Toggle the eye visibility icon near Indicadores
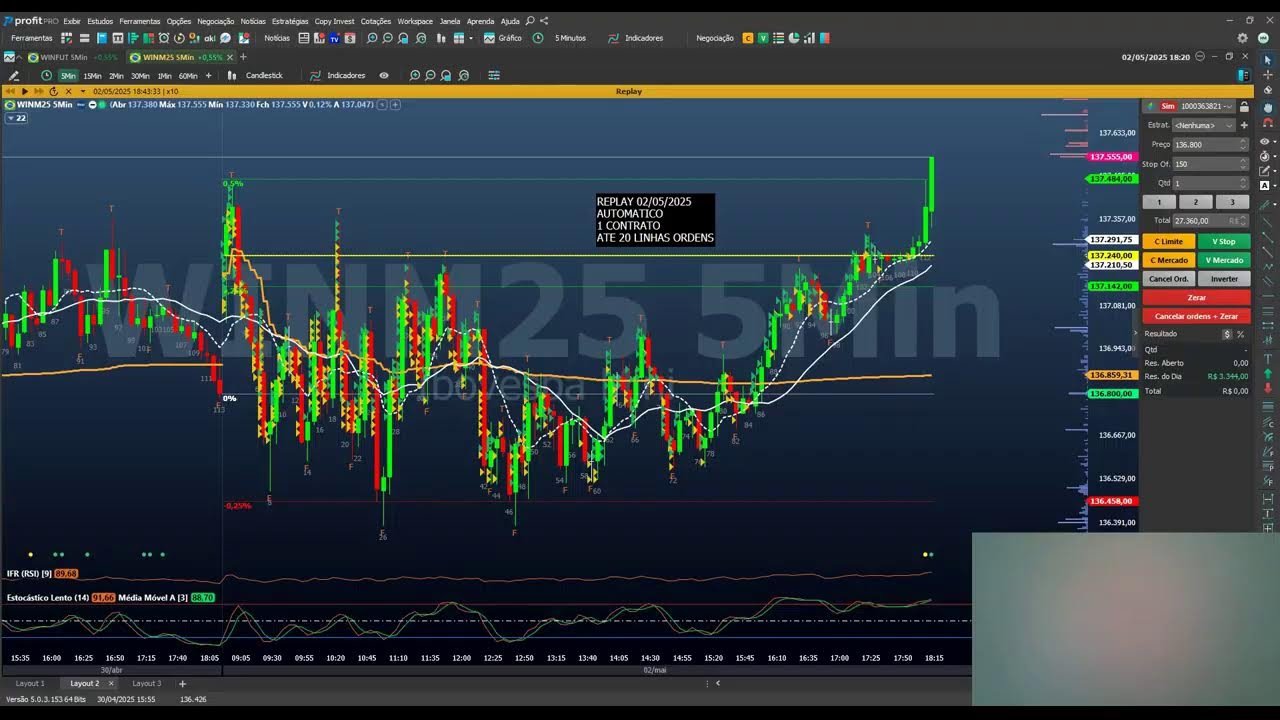 (x=382, y=75)
